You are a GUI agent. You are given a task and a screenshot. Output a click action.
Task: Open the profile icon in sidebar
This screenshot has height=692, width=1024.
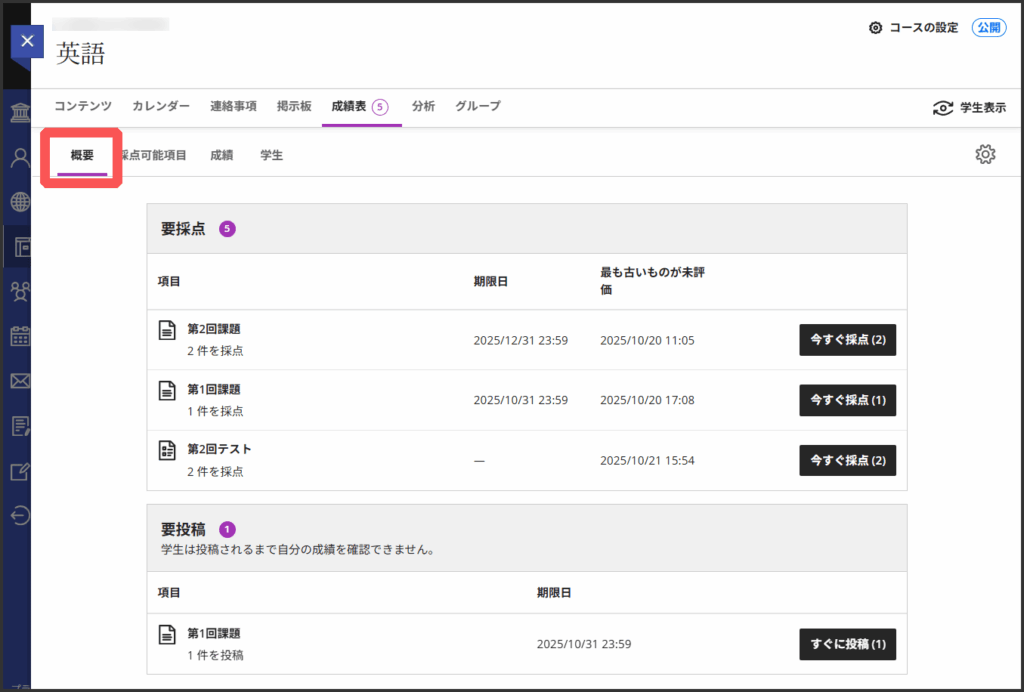click(x=20, y=157)
